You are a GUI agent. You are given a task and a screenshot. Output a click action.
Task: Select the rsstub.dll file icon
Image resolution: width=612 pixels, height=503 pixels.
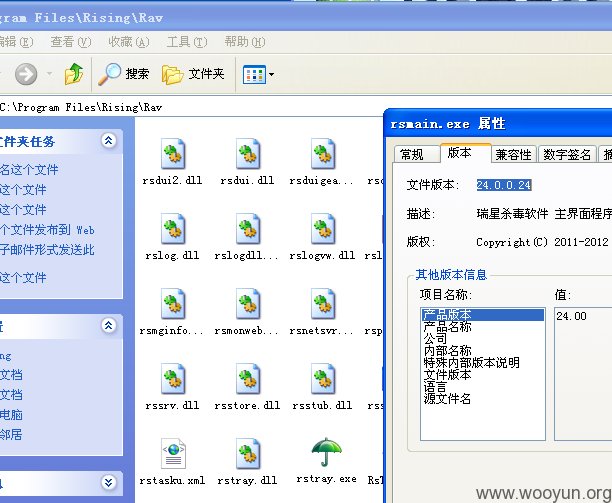[x=323, y=379]
